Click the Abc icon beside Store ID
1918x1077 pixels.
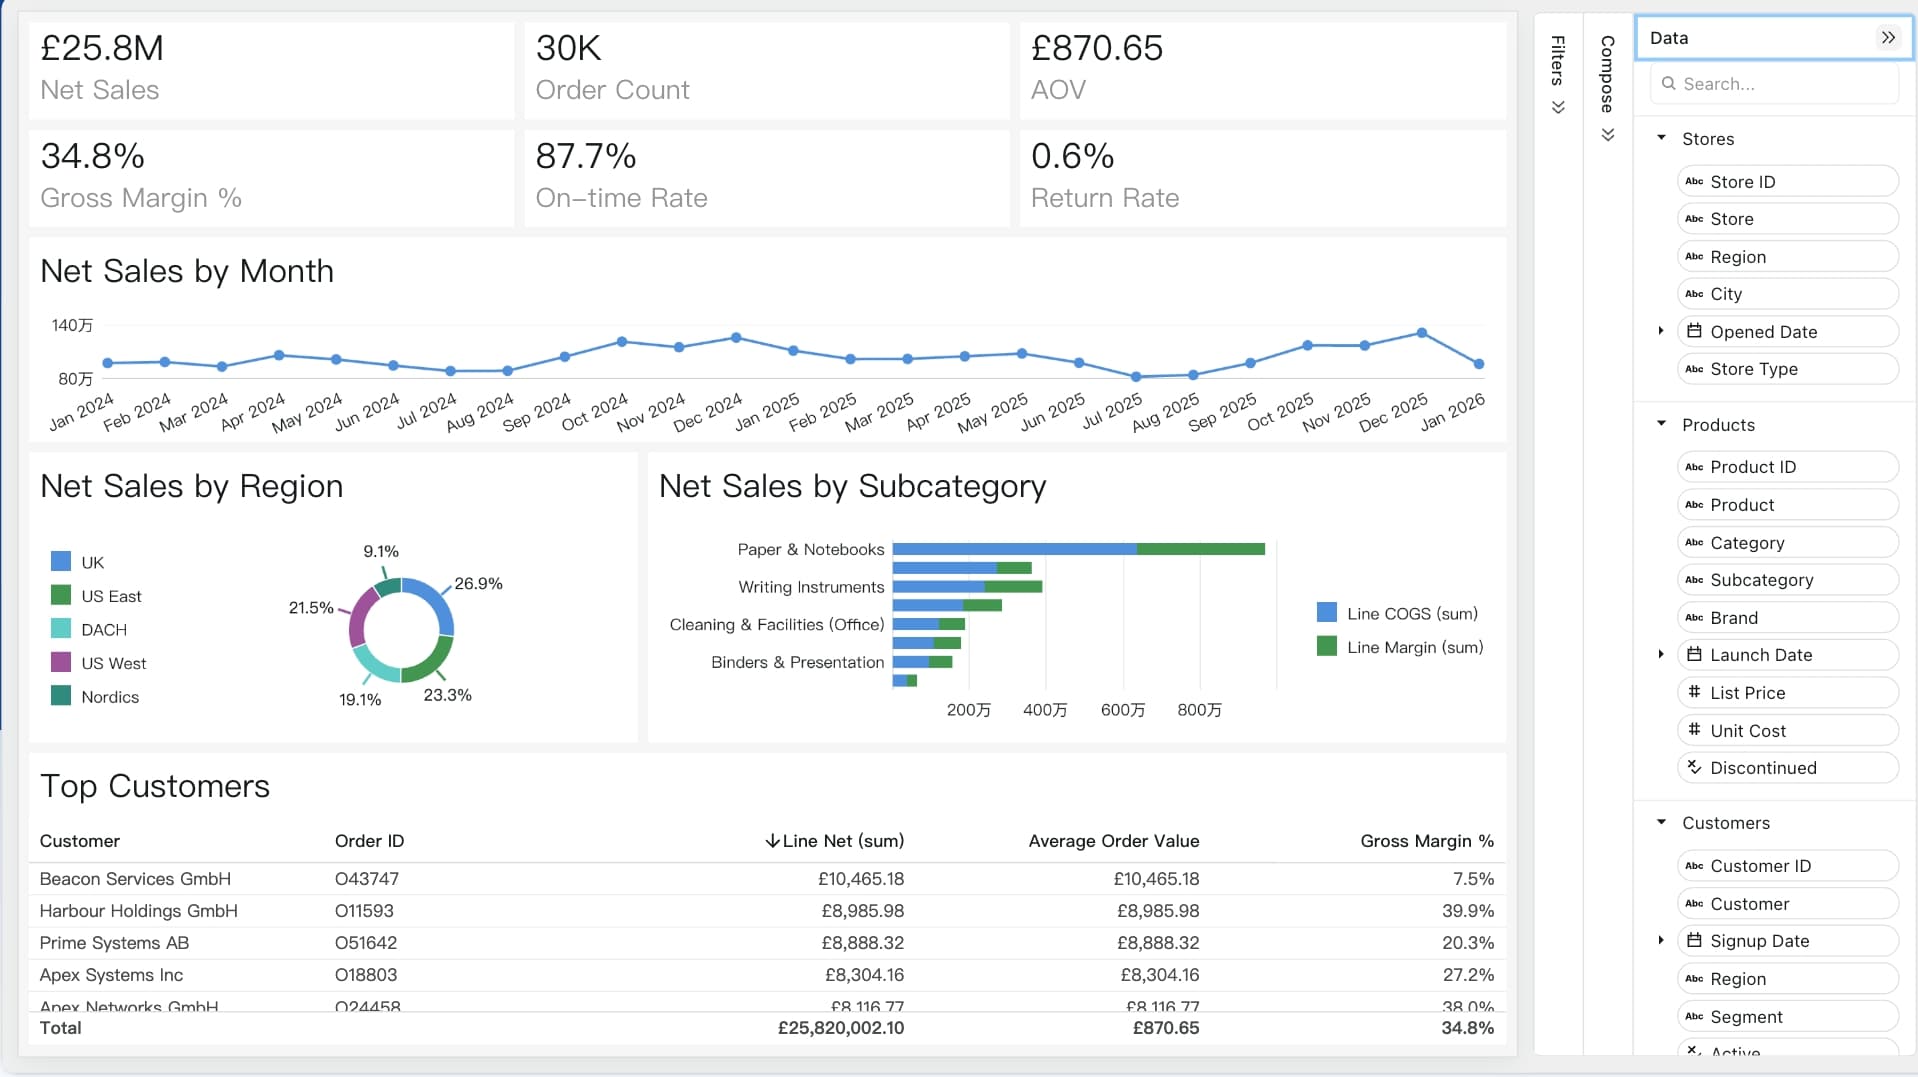pos(1694,181)
